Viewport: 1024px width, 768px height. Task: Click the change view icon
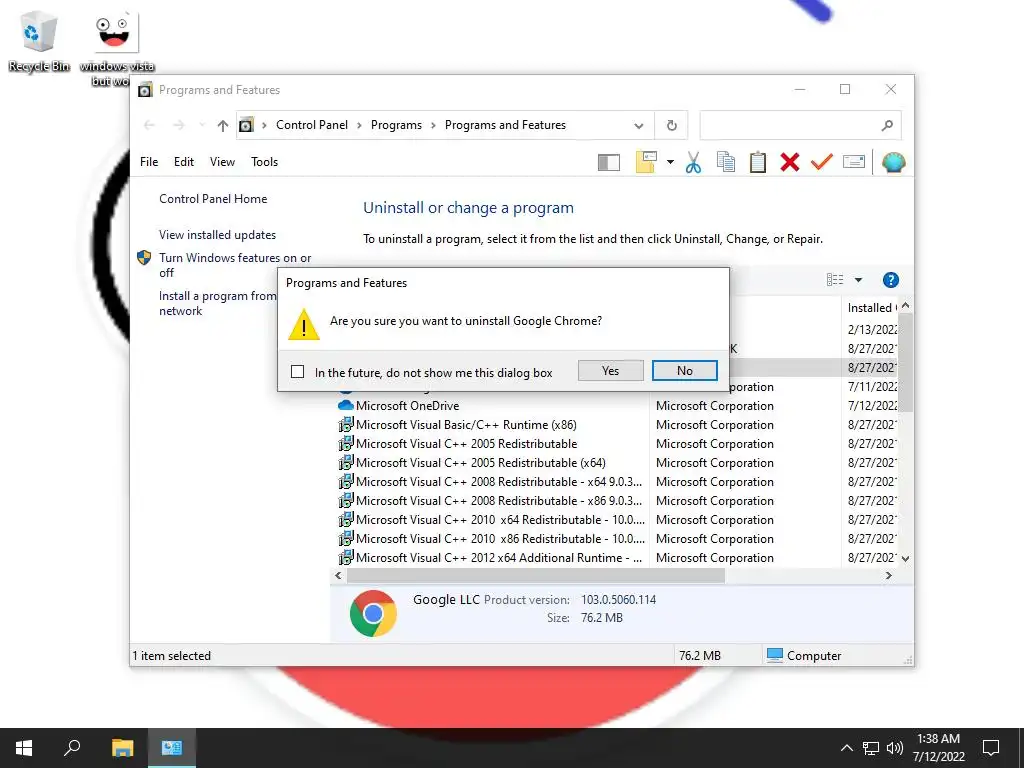tap(835, 280)
